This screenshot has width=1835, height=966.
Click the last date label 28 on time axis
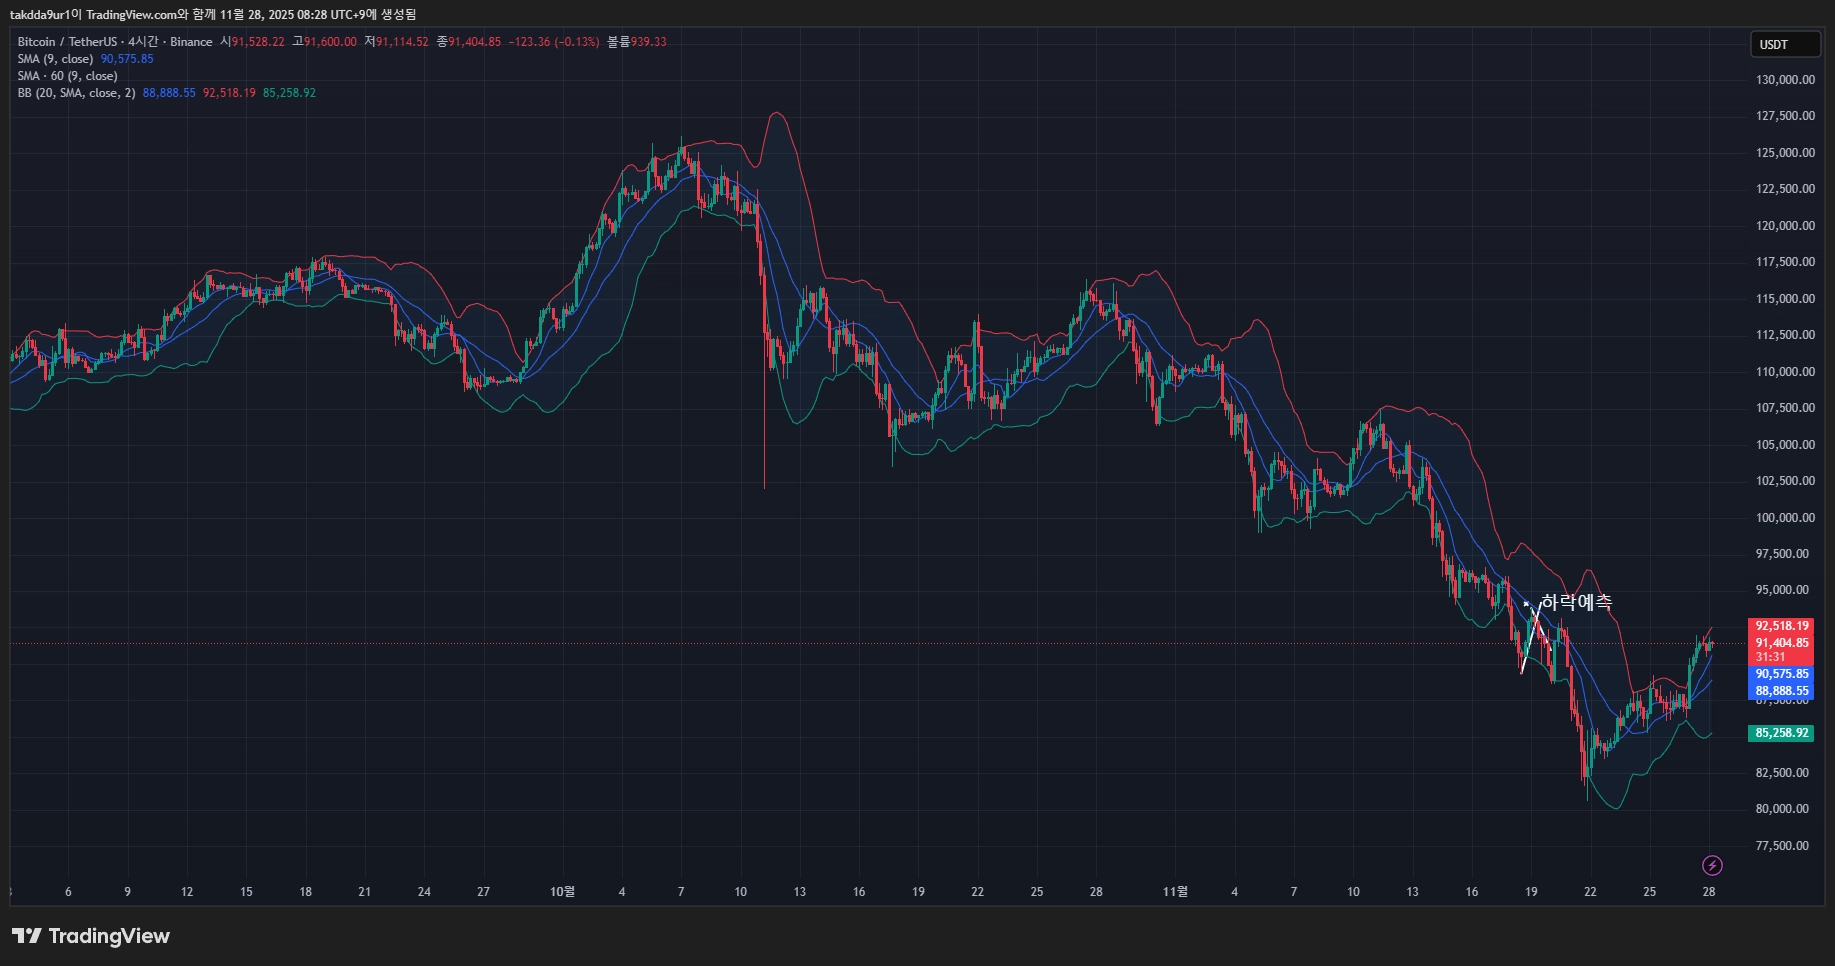pos(1709,892)
